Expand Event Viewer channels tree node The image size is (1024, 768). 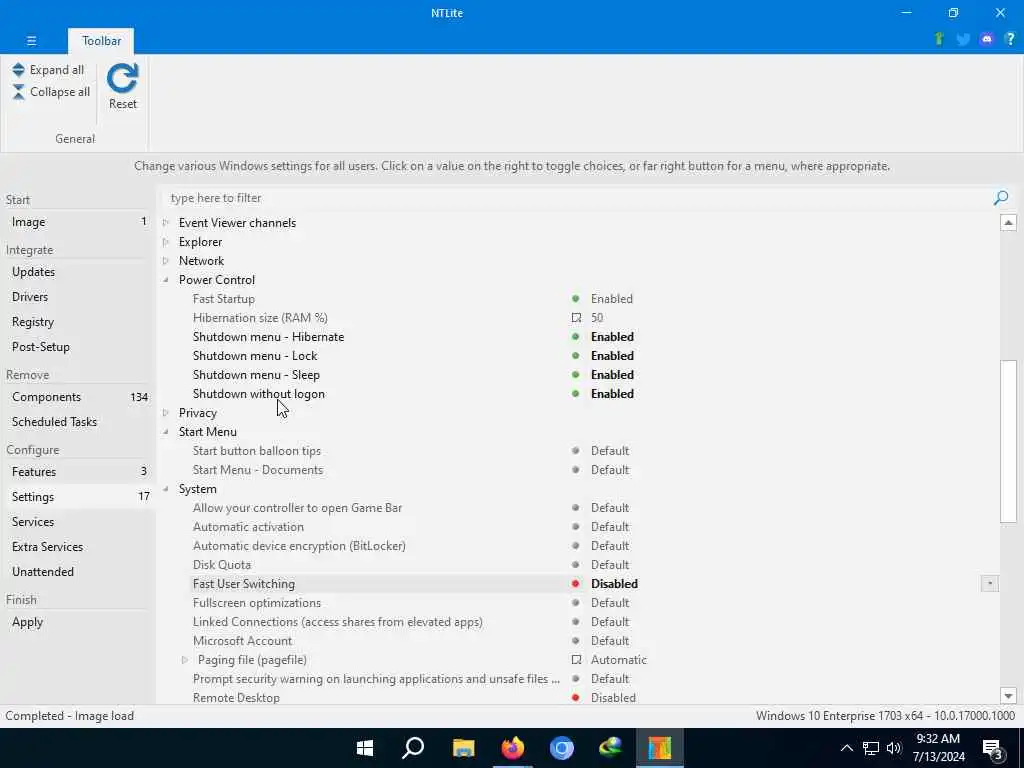click(166, 223)
